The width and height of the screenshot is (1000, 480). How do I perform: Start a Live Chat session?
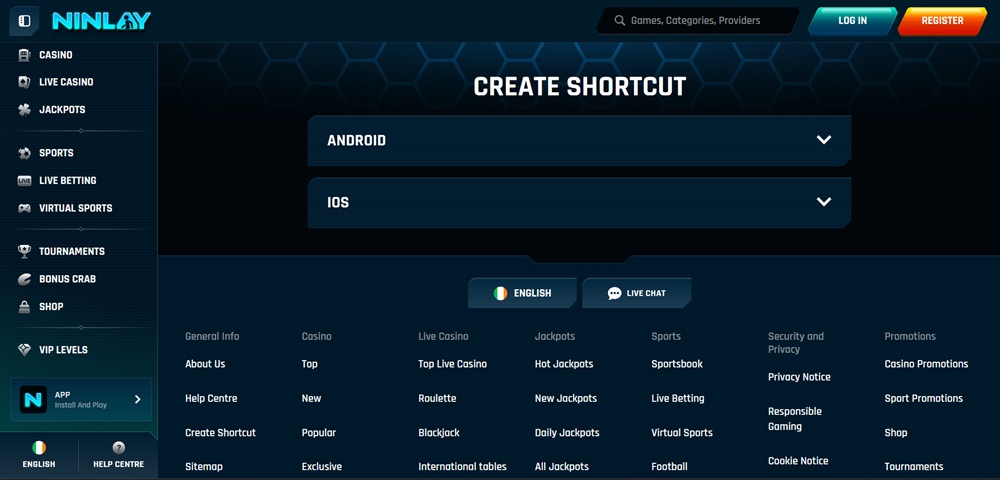tap(636, 293)
